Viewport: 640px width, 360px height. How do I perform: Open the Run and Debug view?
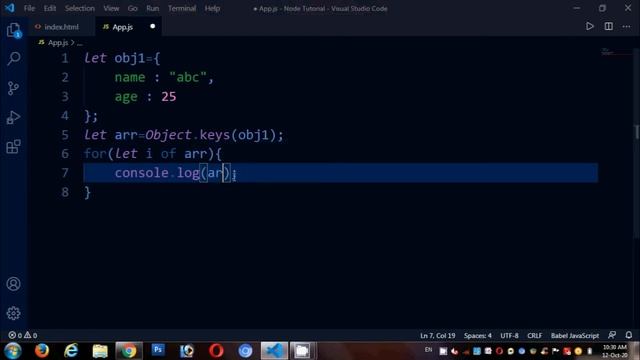point(13,118)
